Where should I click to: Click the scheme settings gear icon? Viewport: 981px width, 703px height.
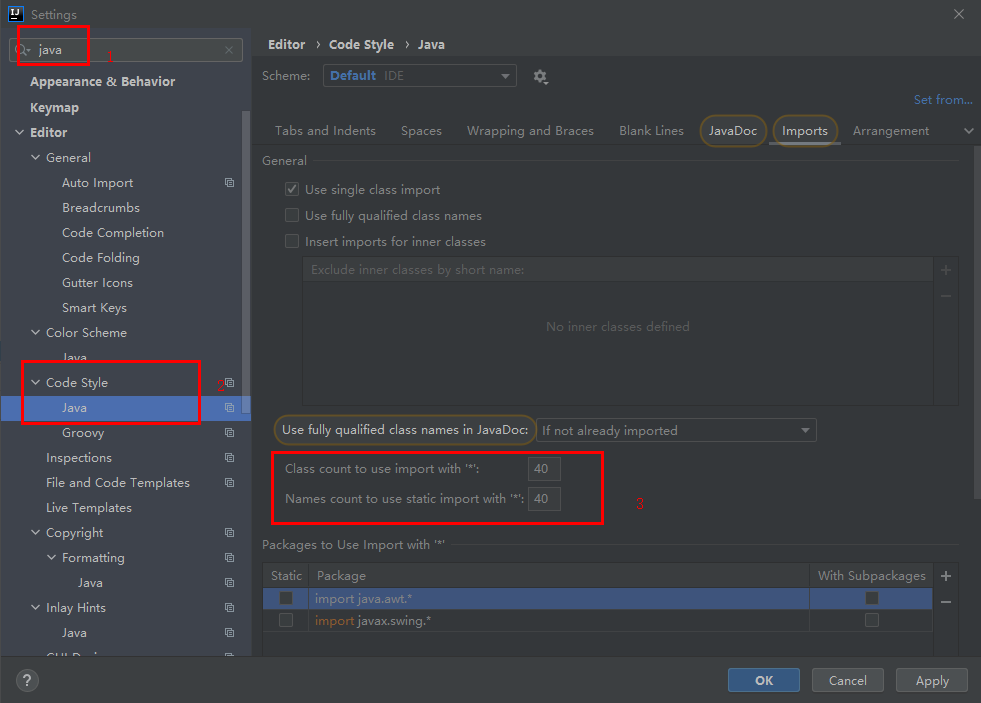(x=540, y=77)
